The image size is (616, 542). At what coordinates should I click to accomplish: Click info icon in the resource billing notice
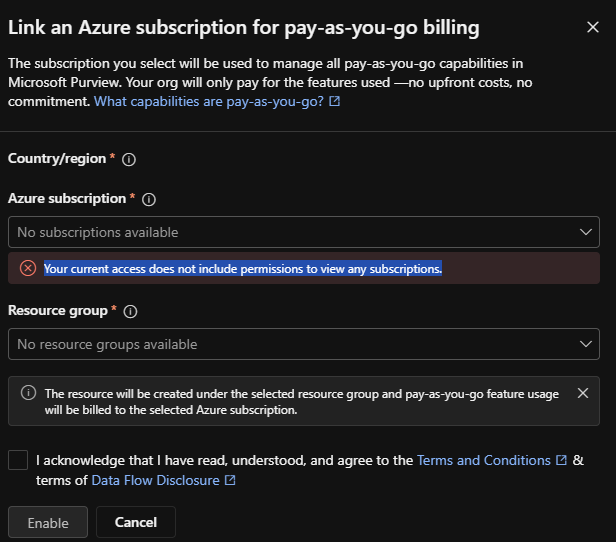(x=28, y=393)
